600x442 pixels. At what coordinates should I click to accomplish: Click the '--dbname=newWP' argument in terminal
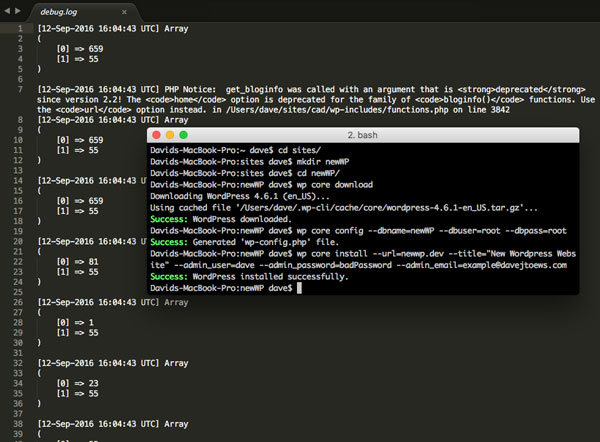pyautogui.click(x=401, y=231)
